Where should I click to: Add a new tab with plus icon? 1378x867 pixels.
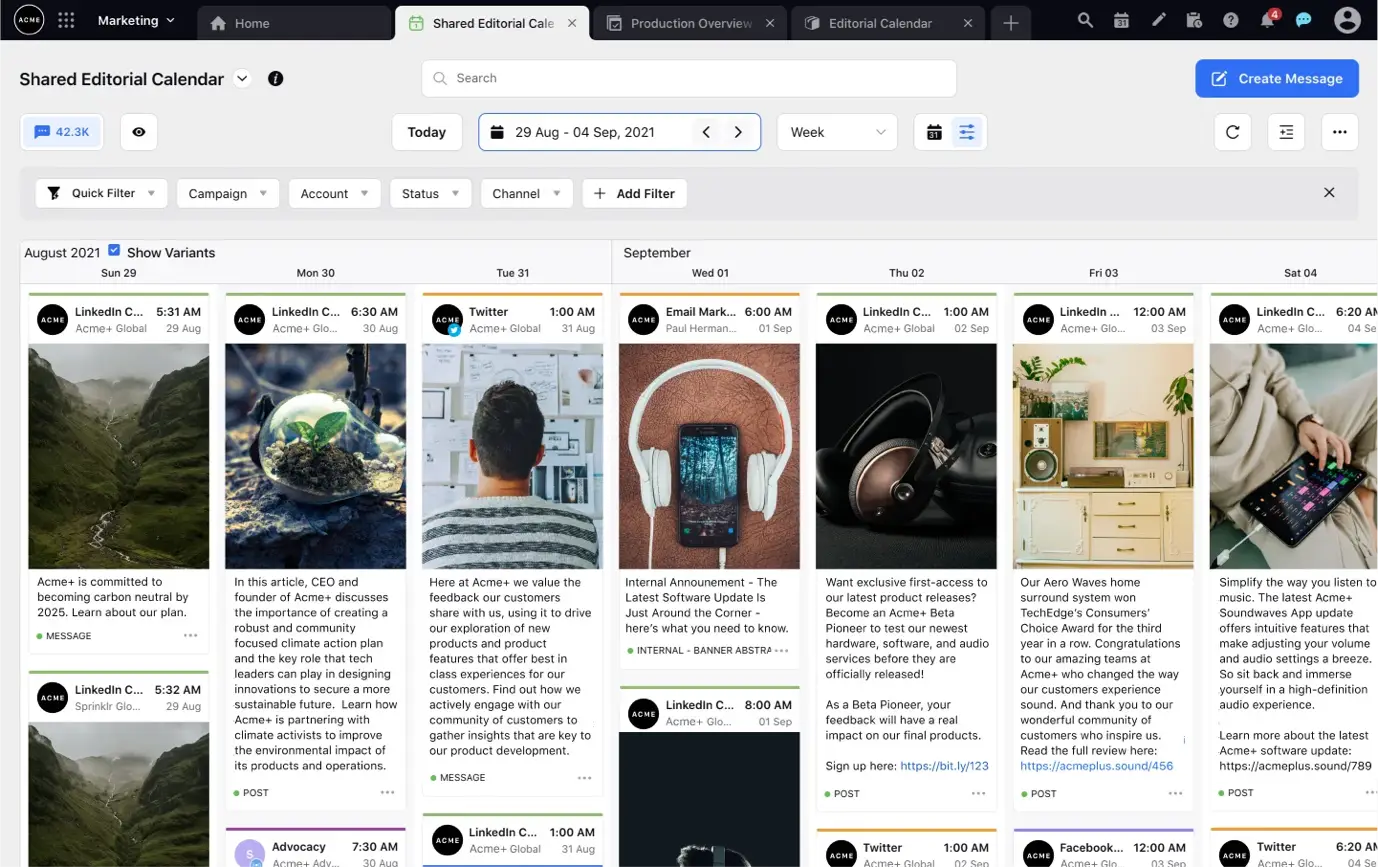pos(1011,23)
